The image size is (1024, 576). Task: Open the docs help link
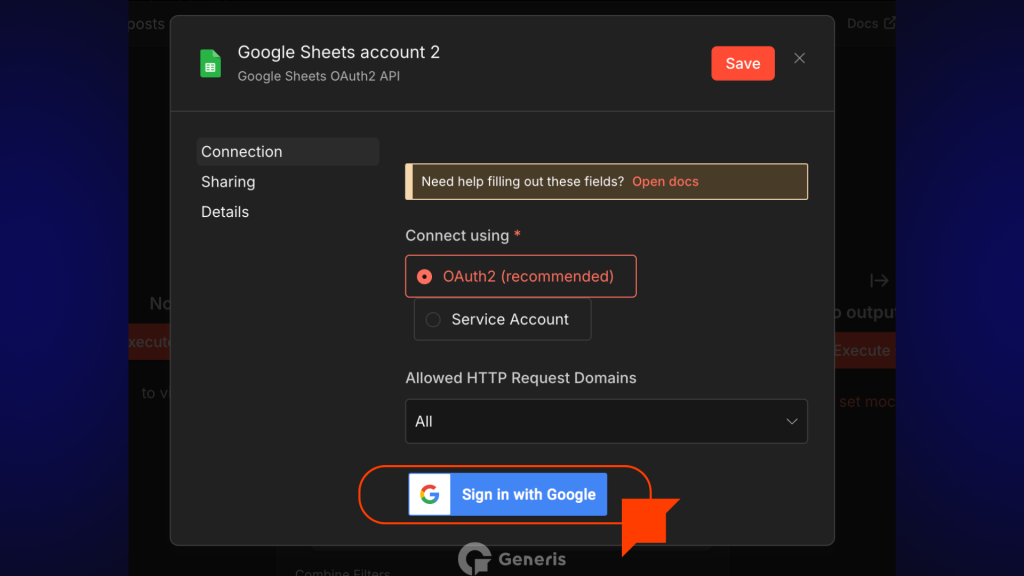click(665, 182)
